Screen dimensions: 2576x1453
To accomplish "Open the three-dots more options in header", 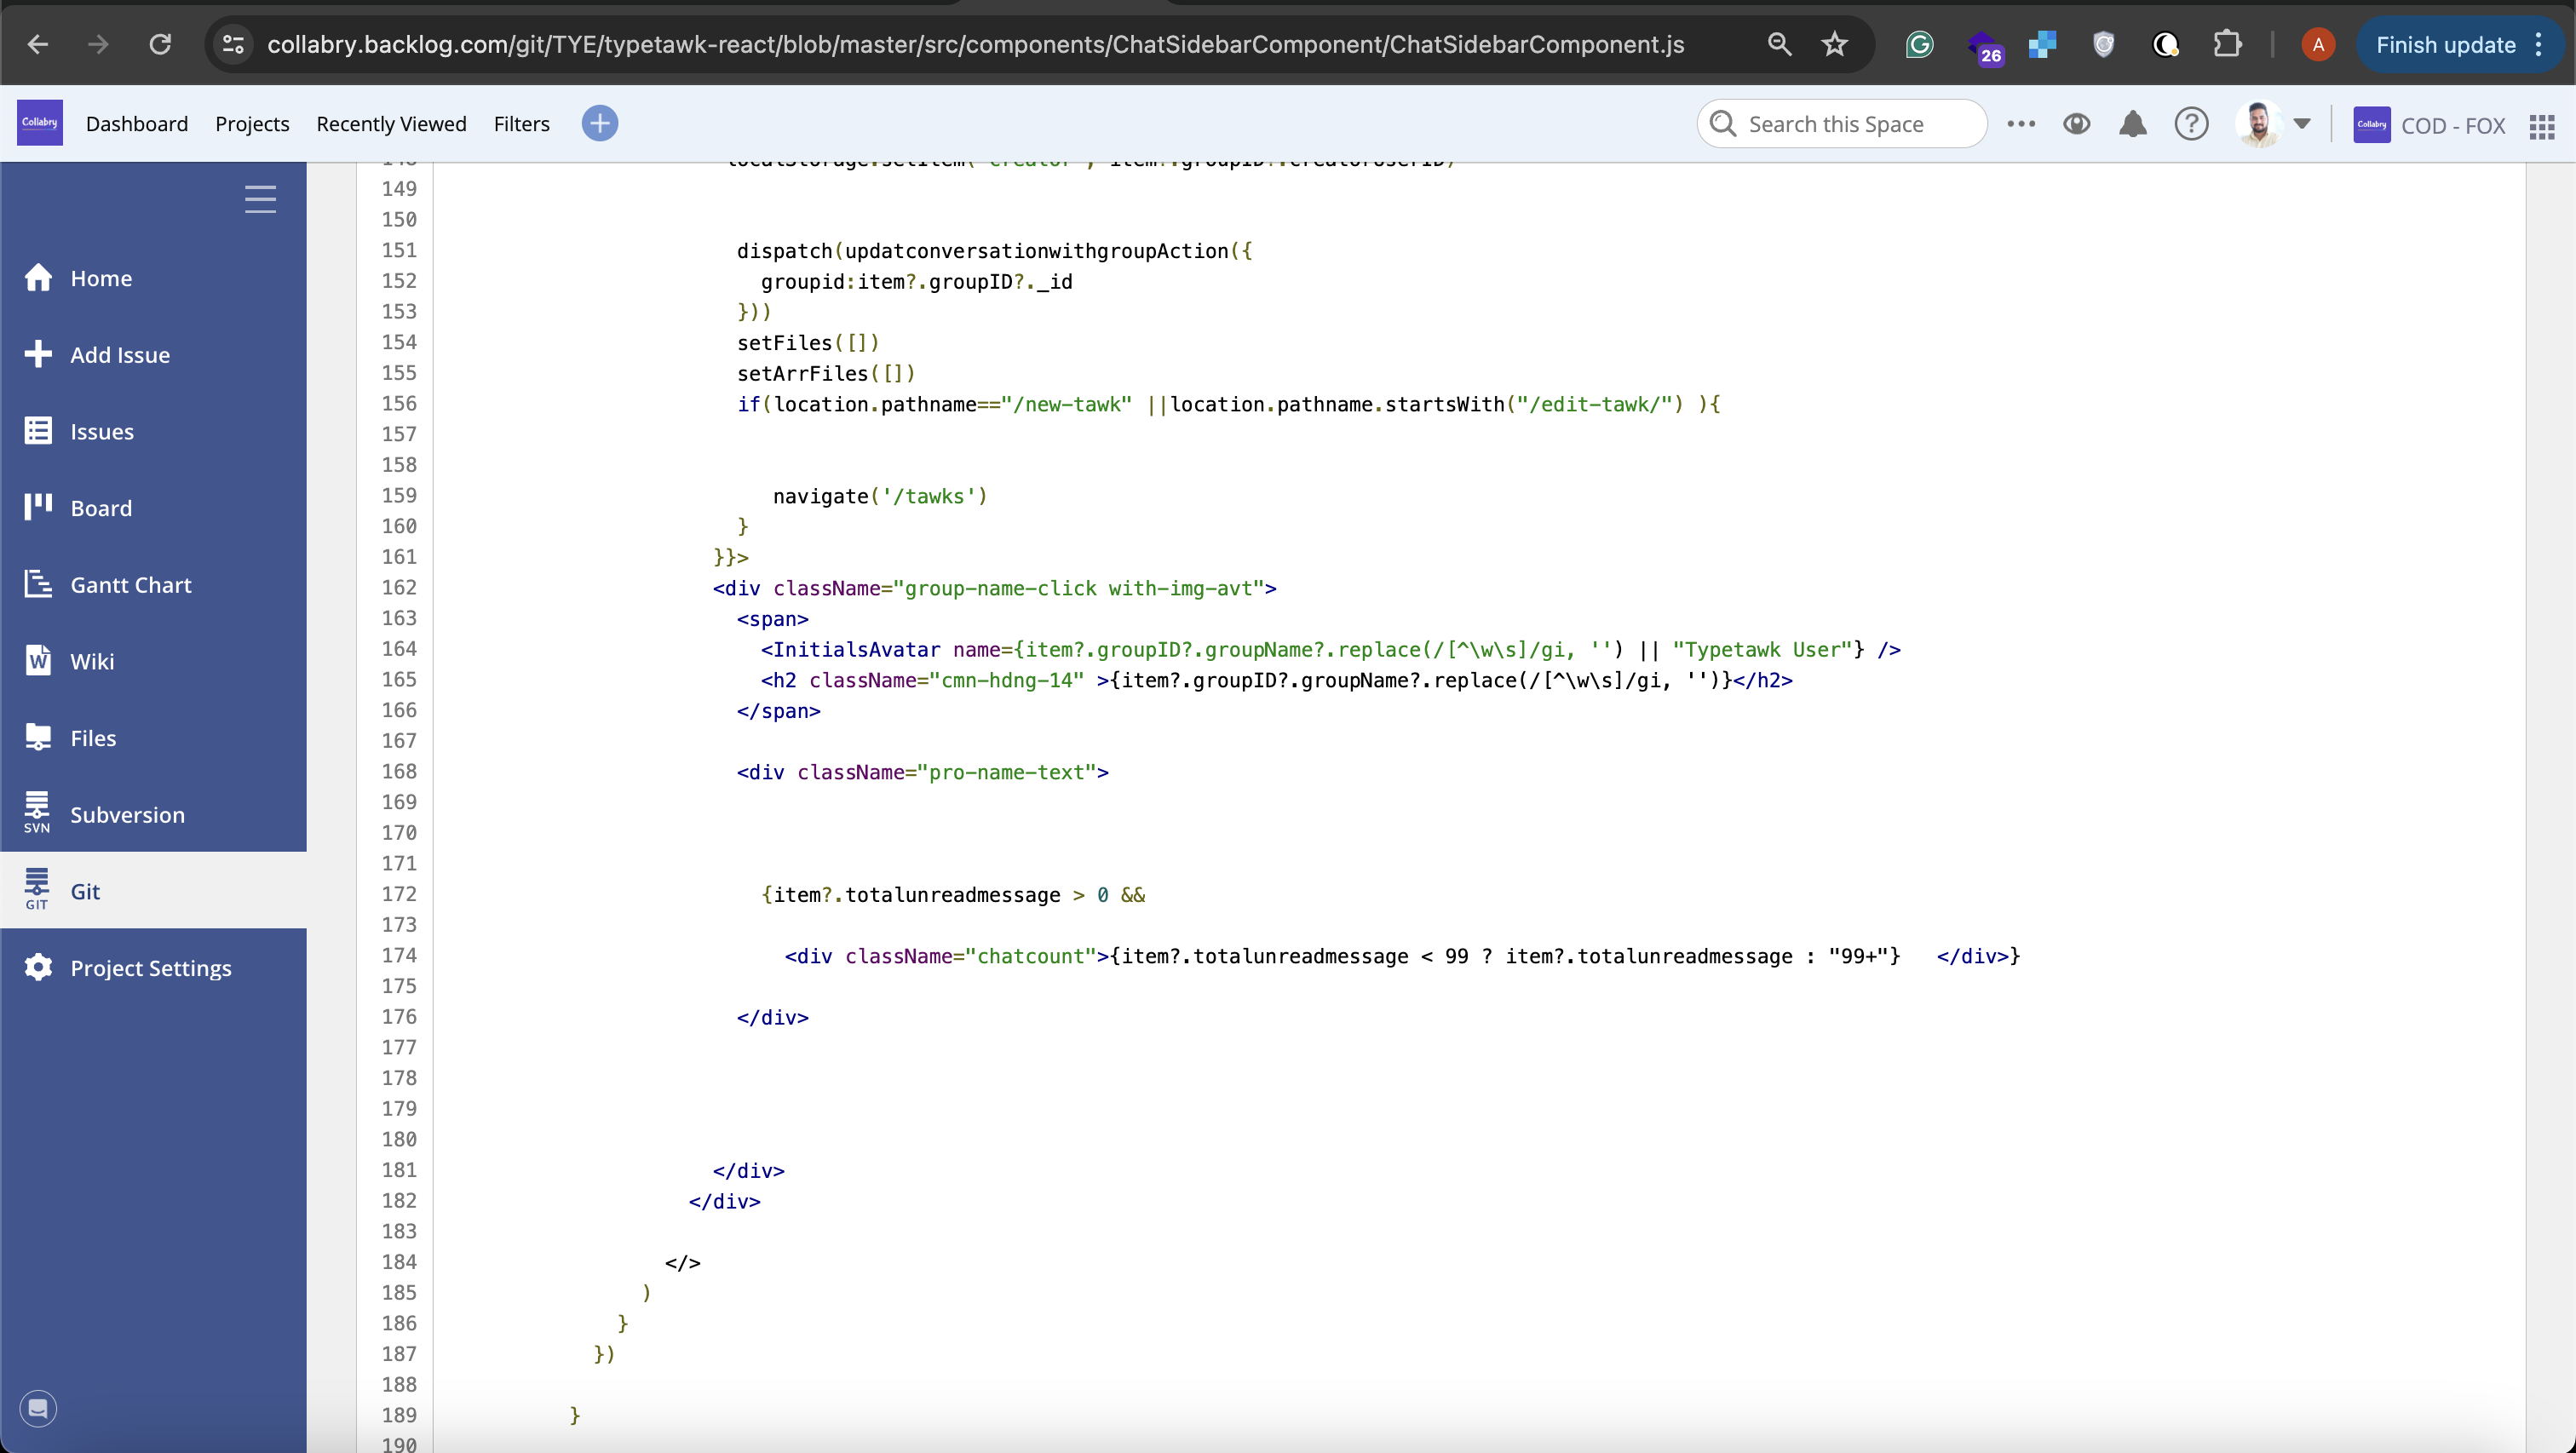I will [x=2021, y=124].
